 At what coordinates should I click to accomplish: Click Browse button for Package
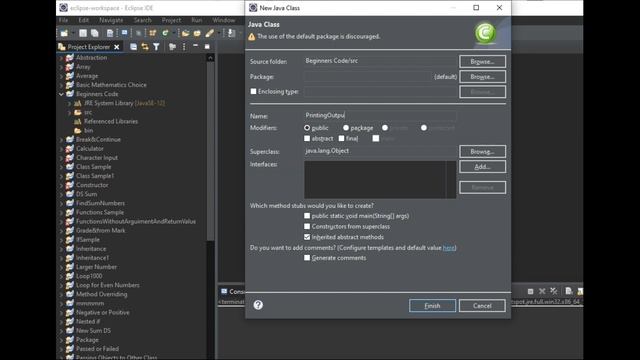(482, 76)
